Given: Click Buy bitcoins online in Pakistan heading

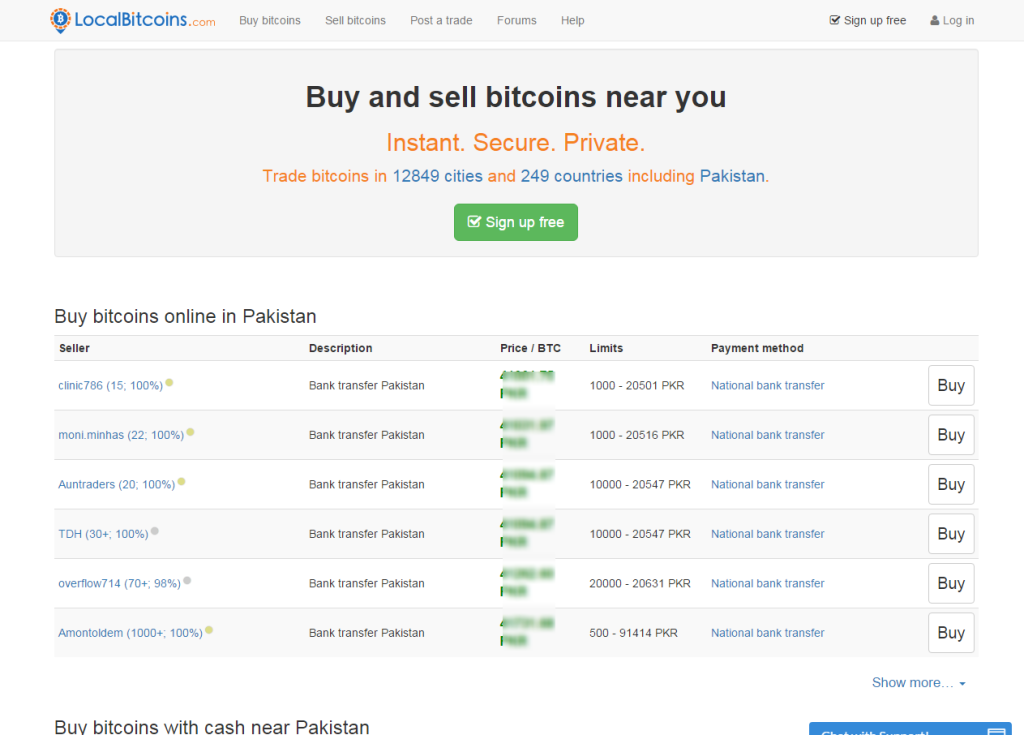Looking at the screenshot, I should tap(185, 316).
